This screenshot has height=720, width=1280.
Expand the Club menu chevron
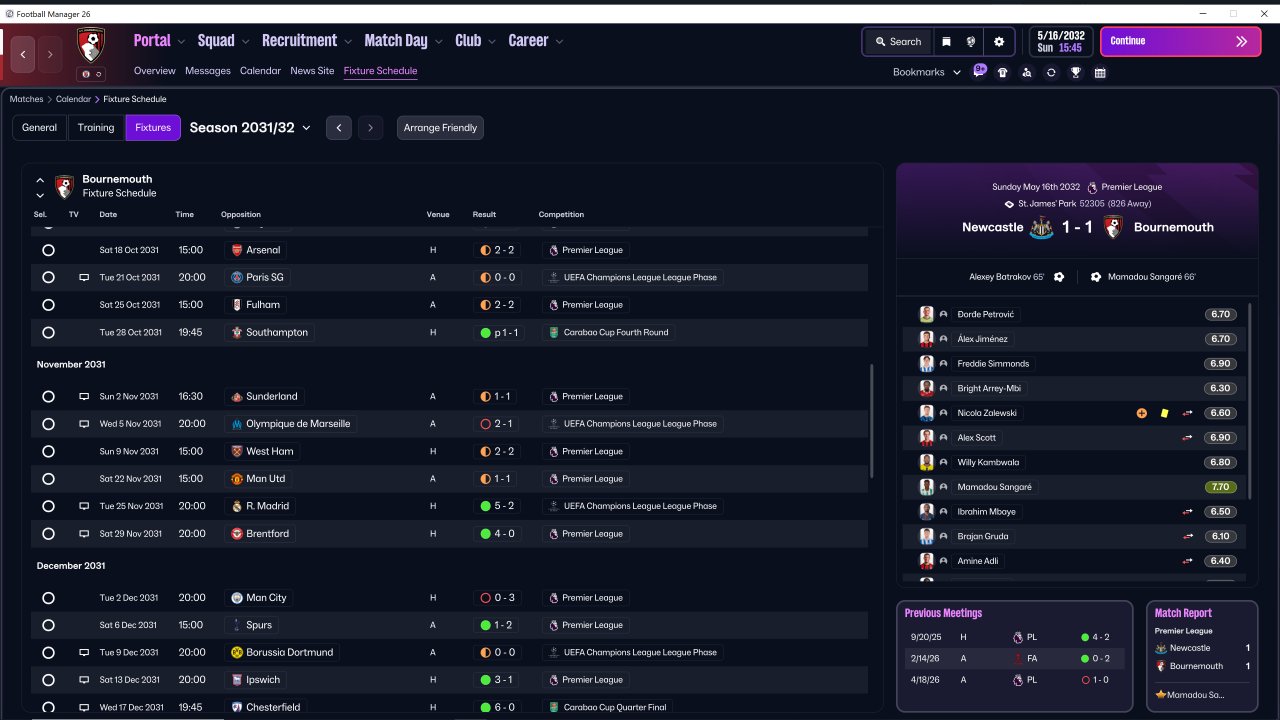click(x=492, y=42)
